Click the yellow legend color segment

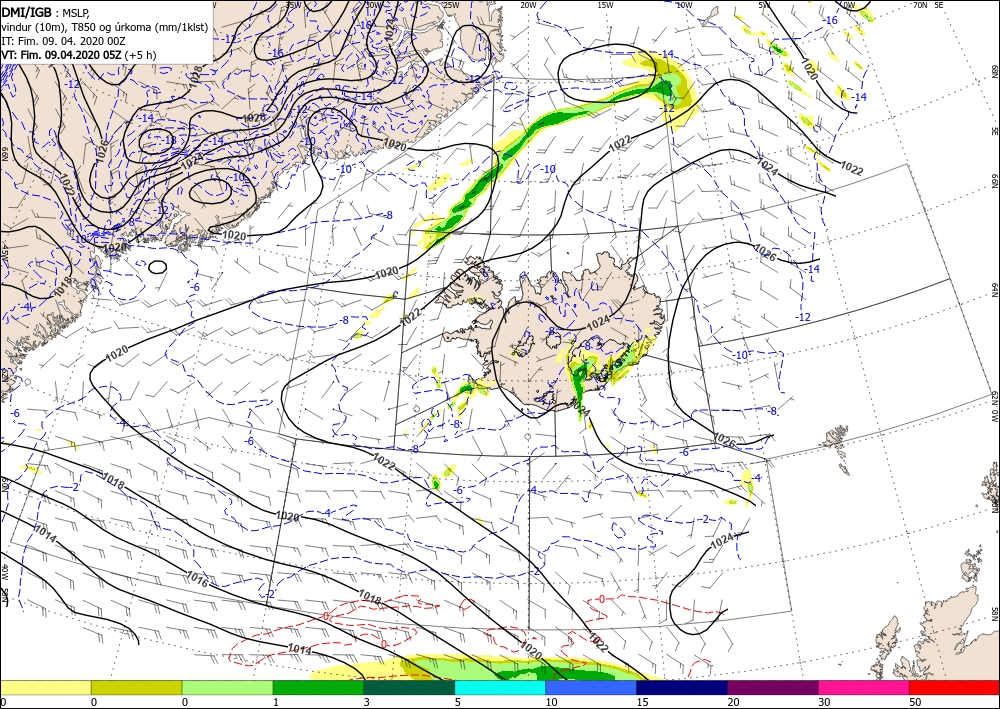(x=45, y=687)
